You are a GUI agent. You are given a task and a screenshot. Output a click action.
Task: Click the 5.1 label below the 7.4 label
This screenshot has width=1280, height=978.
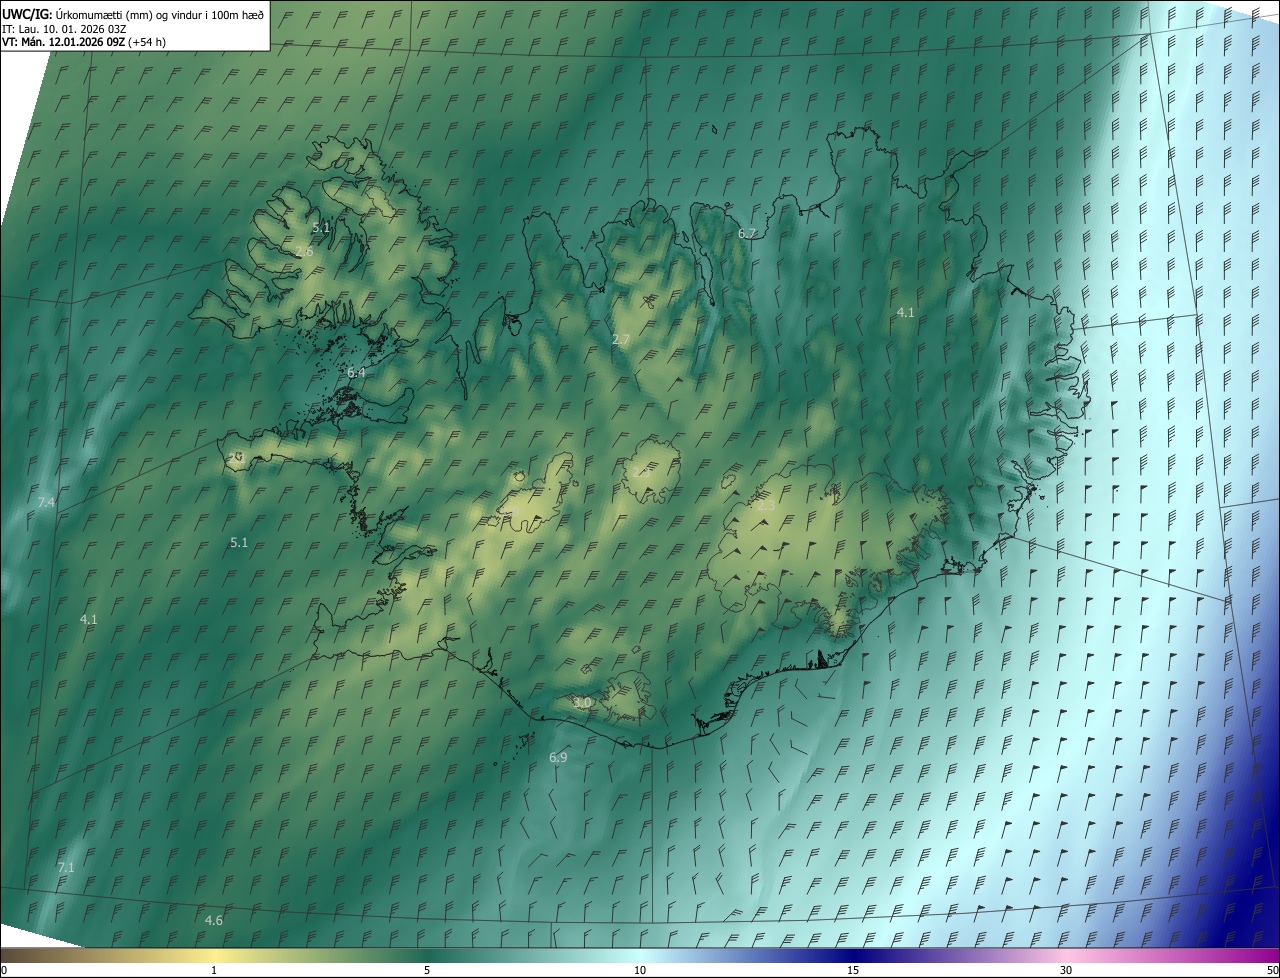pyautogui.click(x=239, y=542)
